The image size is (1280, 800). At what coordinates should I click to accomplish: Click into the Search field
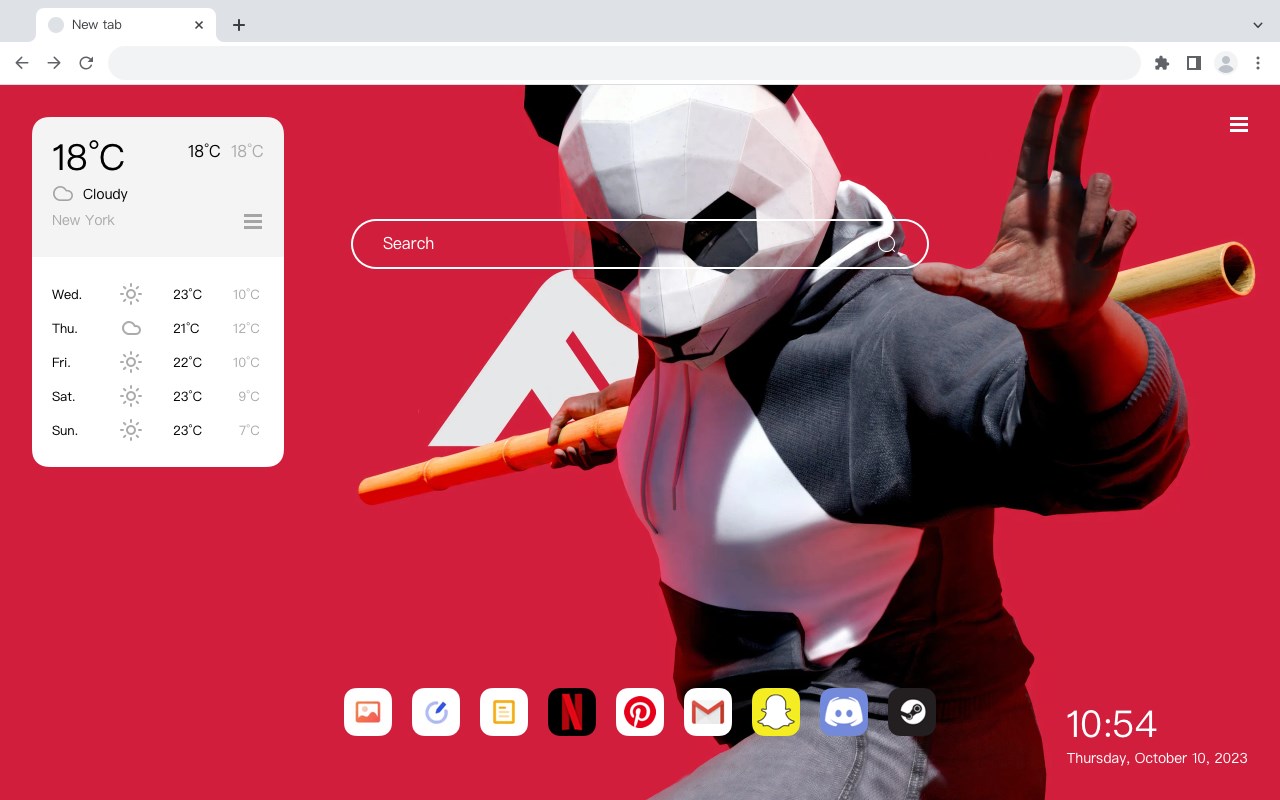point(640,244)
